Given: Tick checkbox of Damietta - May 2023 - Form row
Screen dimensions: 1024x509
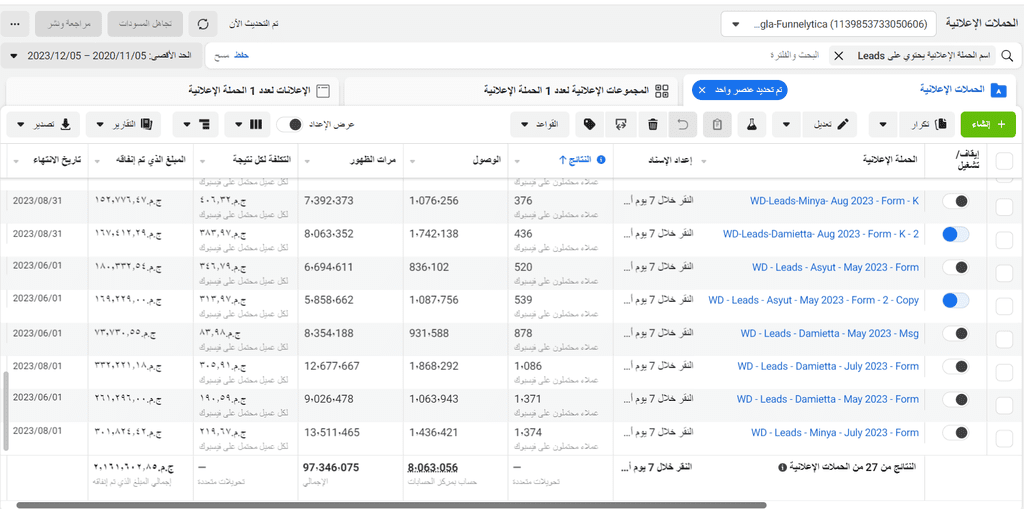Looking at the screenshot, I should (x=1004, y=405).
